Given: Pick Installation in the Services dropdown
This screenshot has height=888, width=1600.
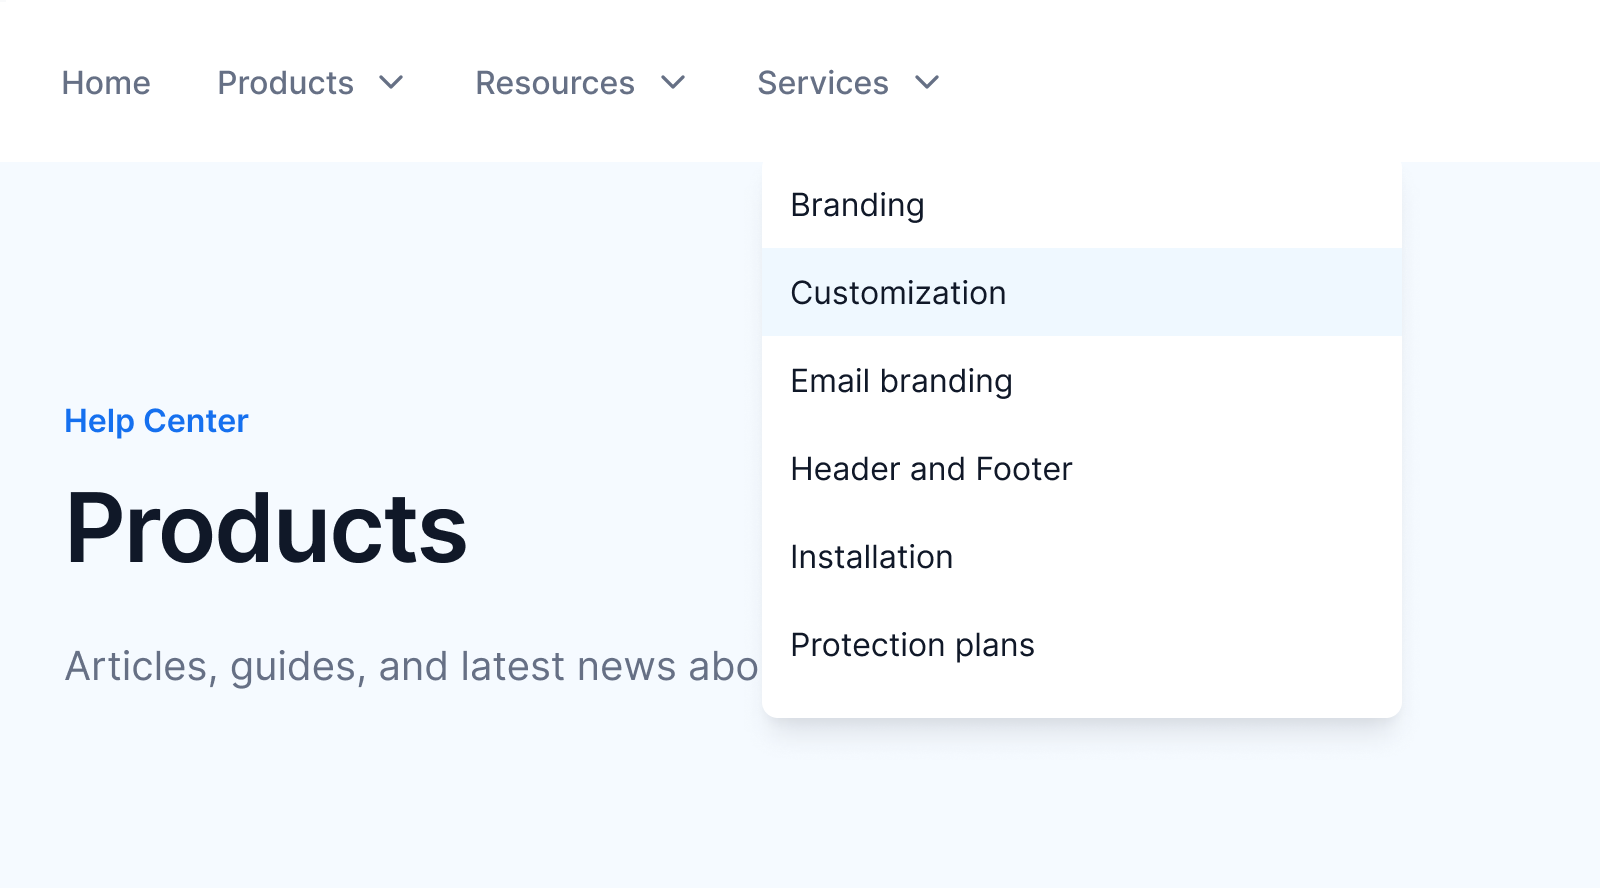Looking at the screenshot, I should (x=871, y=557).
